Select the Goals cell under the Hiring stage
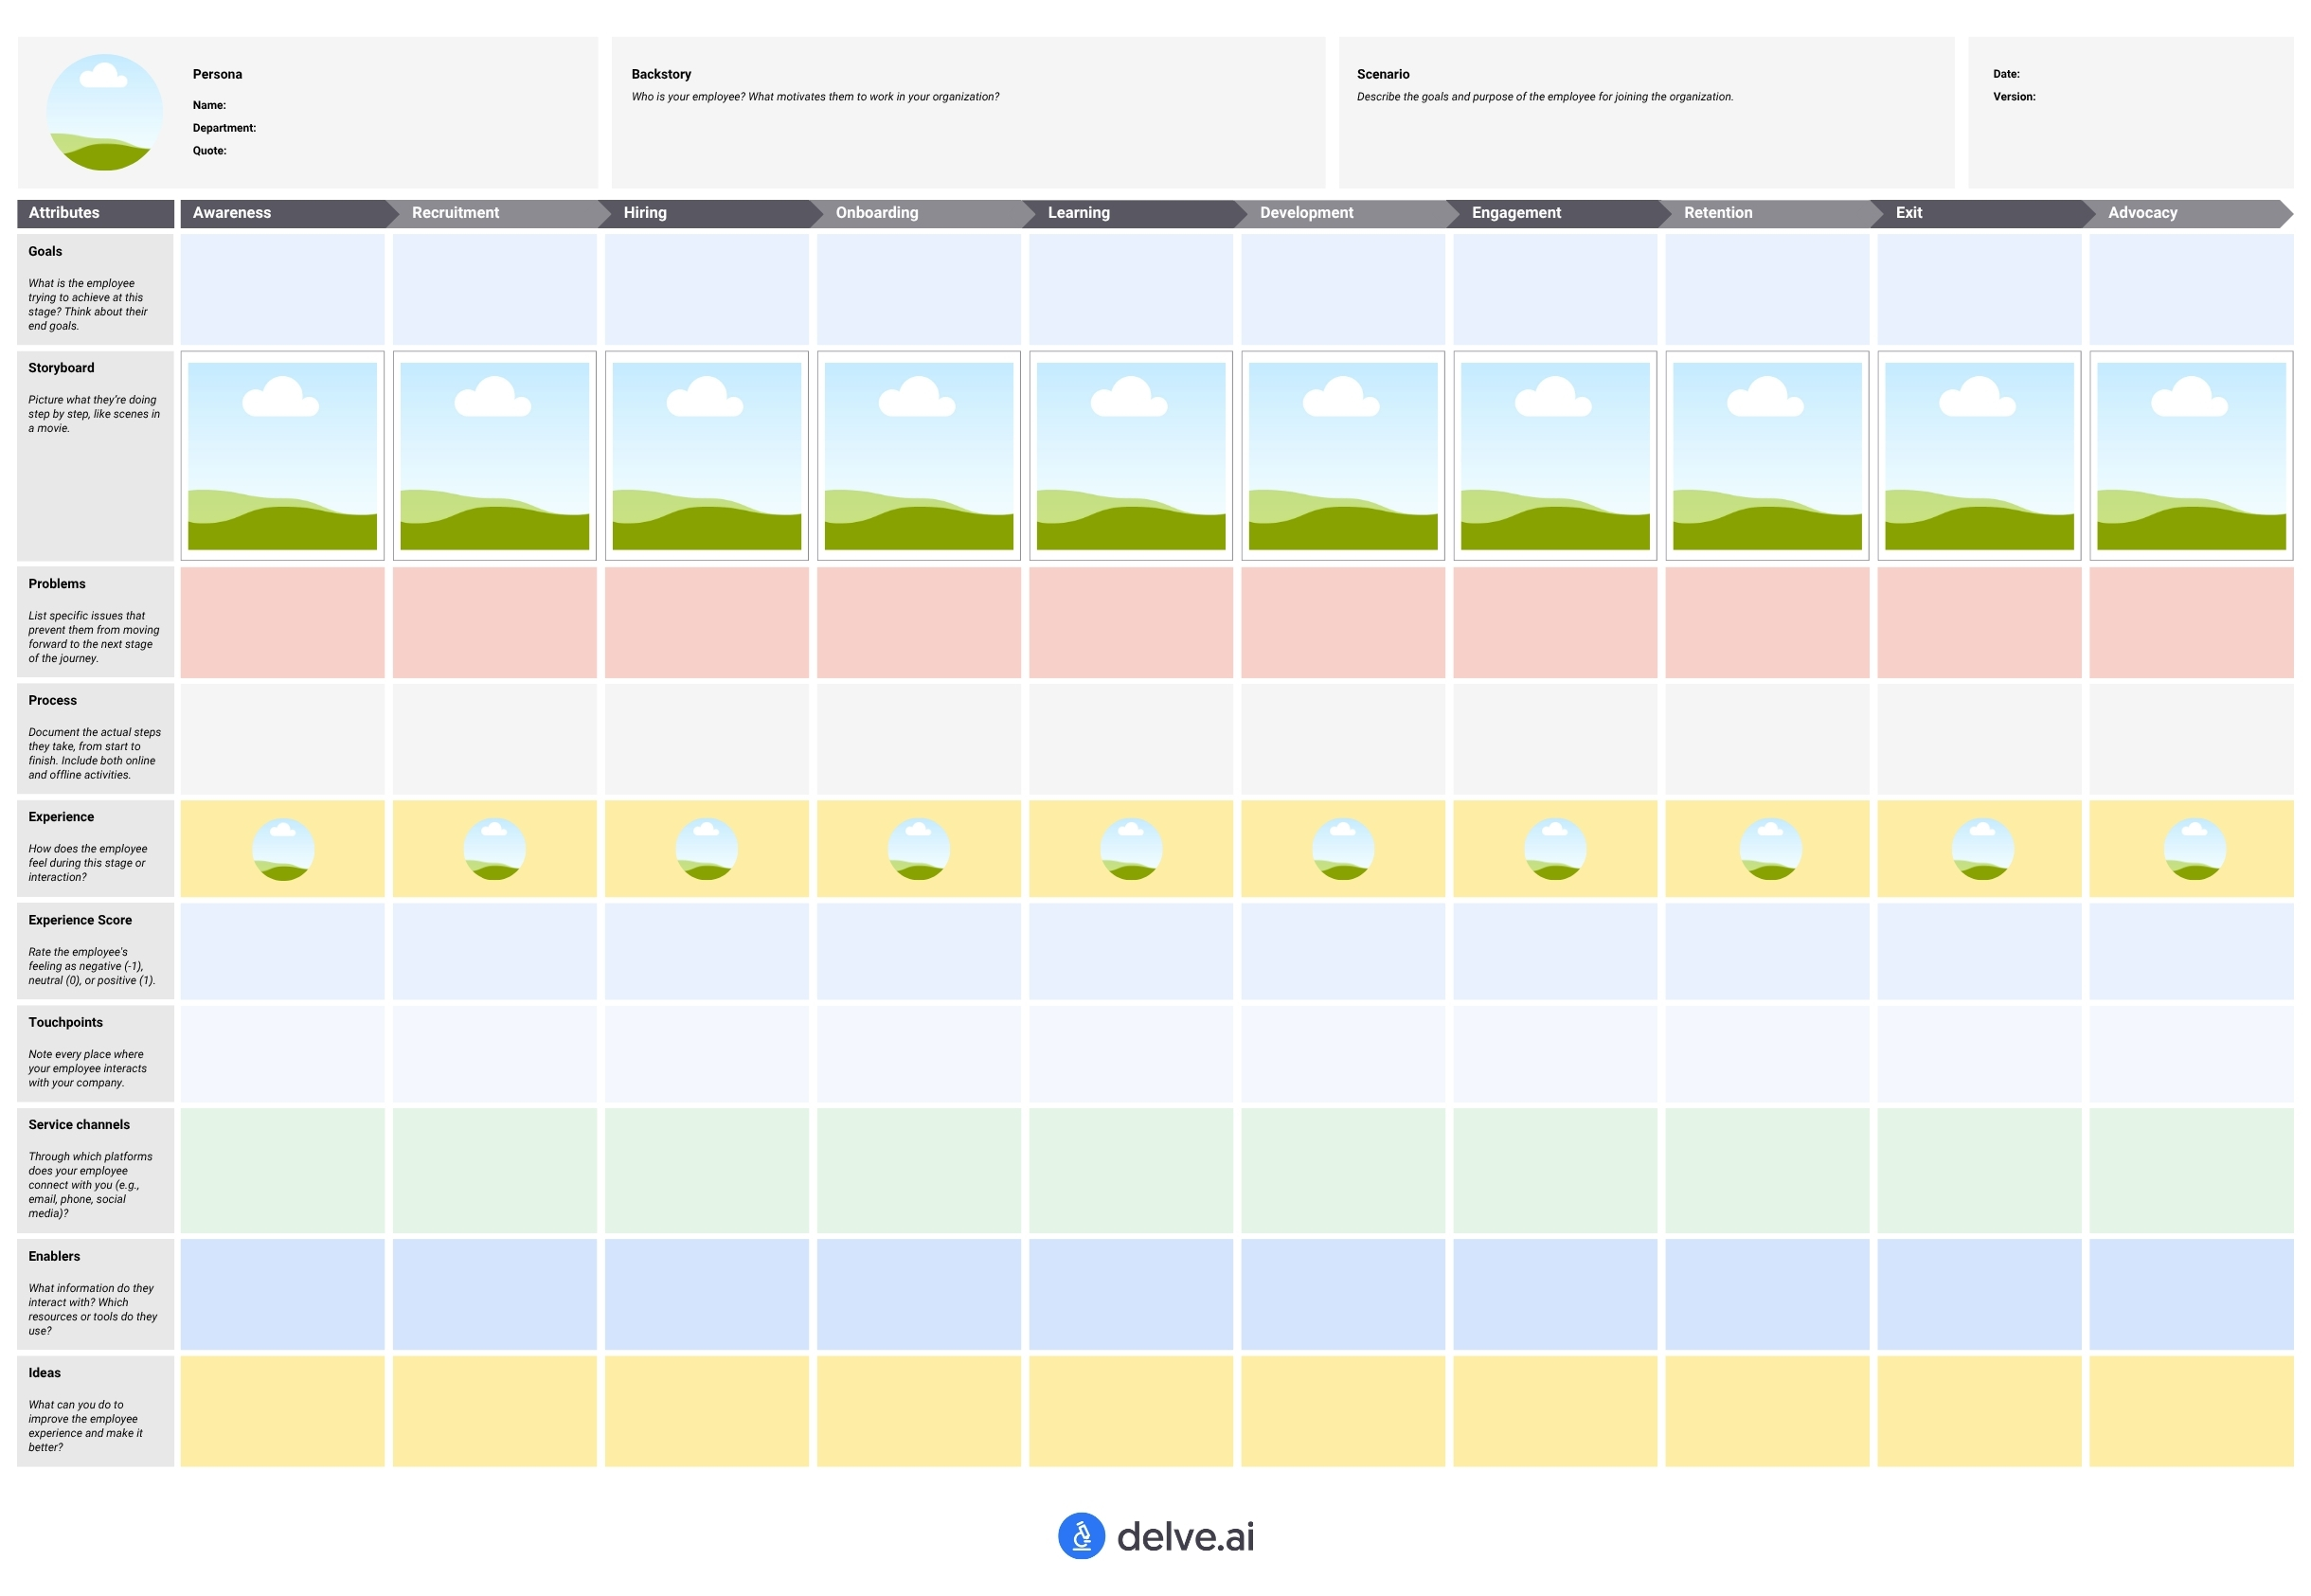The width and height of the screenshot is (2311, 1596). [x=707, y=289]
